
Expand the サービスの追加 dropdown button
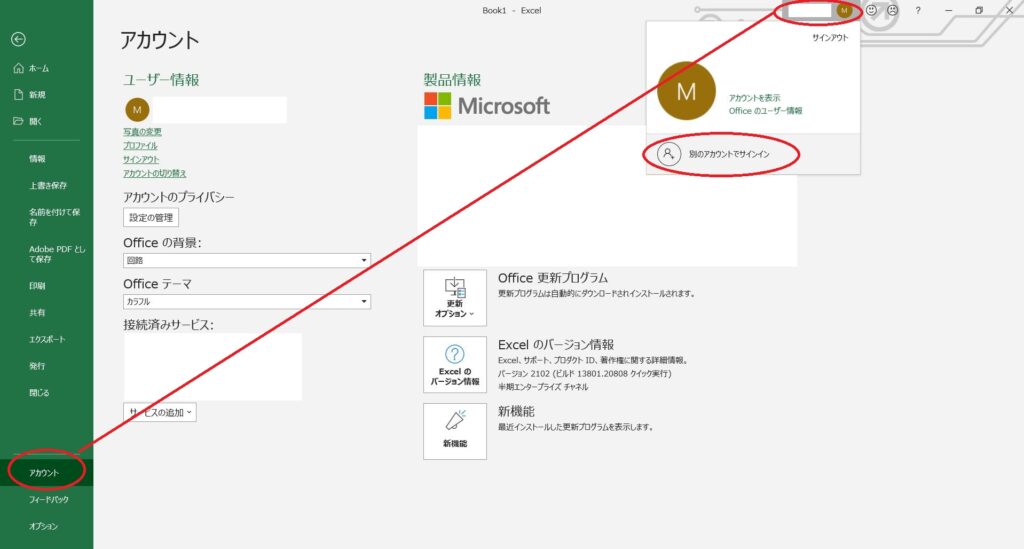(160, 413)
